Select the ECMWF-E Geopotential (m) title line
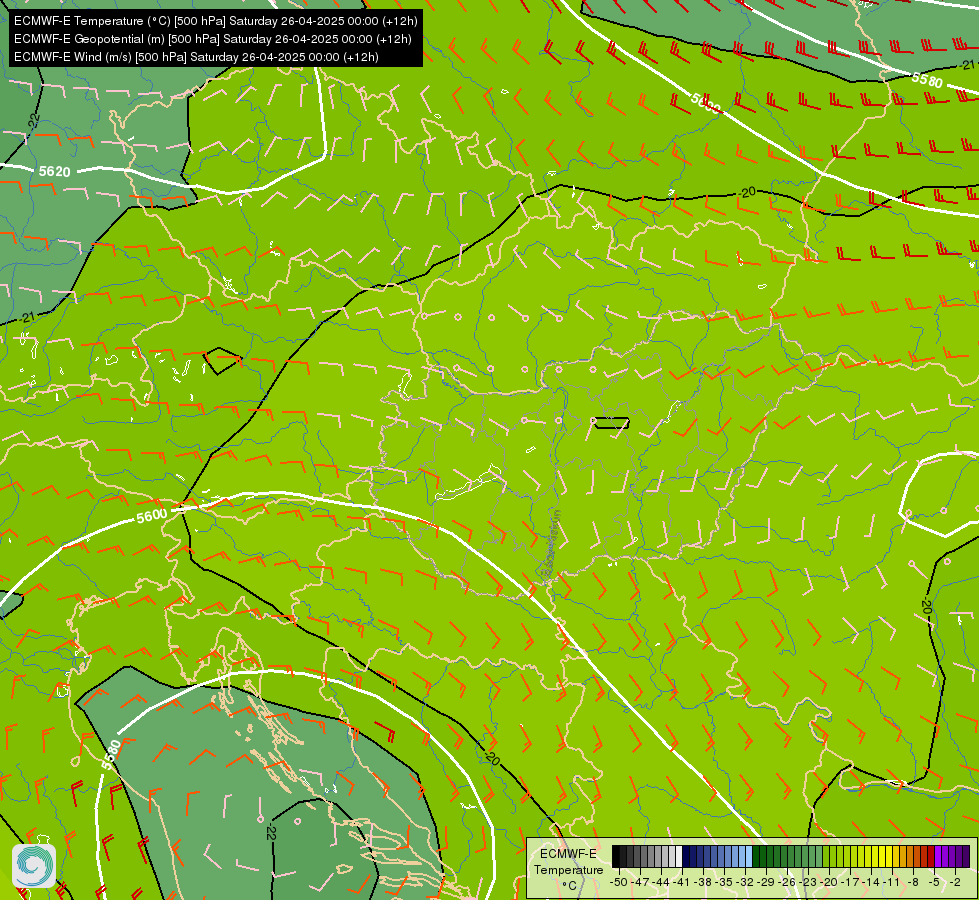 [x=213, y=39]
